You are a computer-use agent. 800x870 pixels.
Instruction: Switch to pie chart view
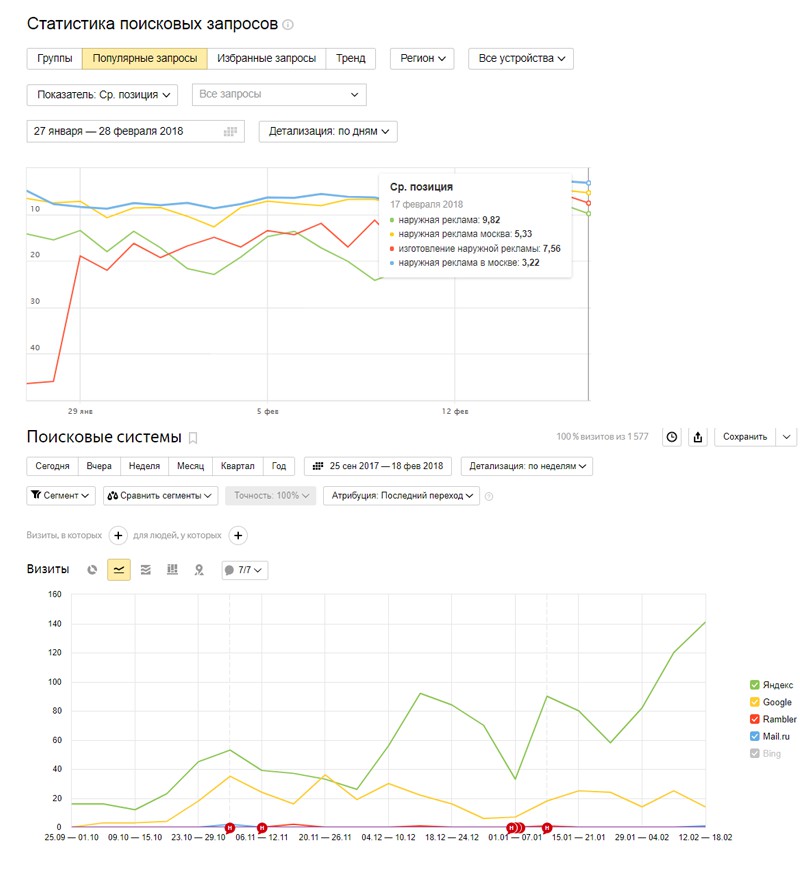92,570
